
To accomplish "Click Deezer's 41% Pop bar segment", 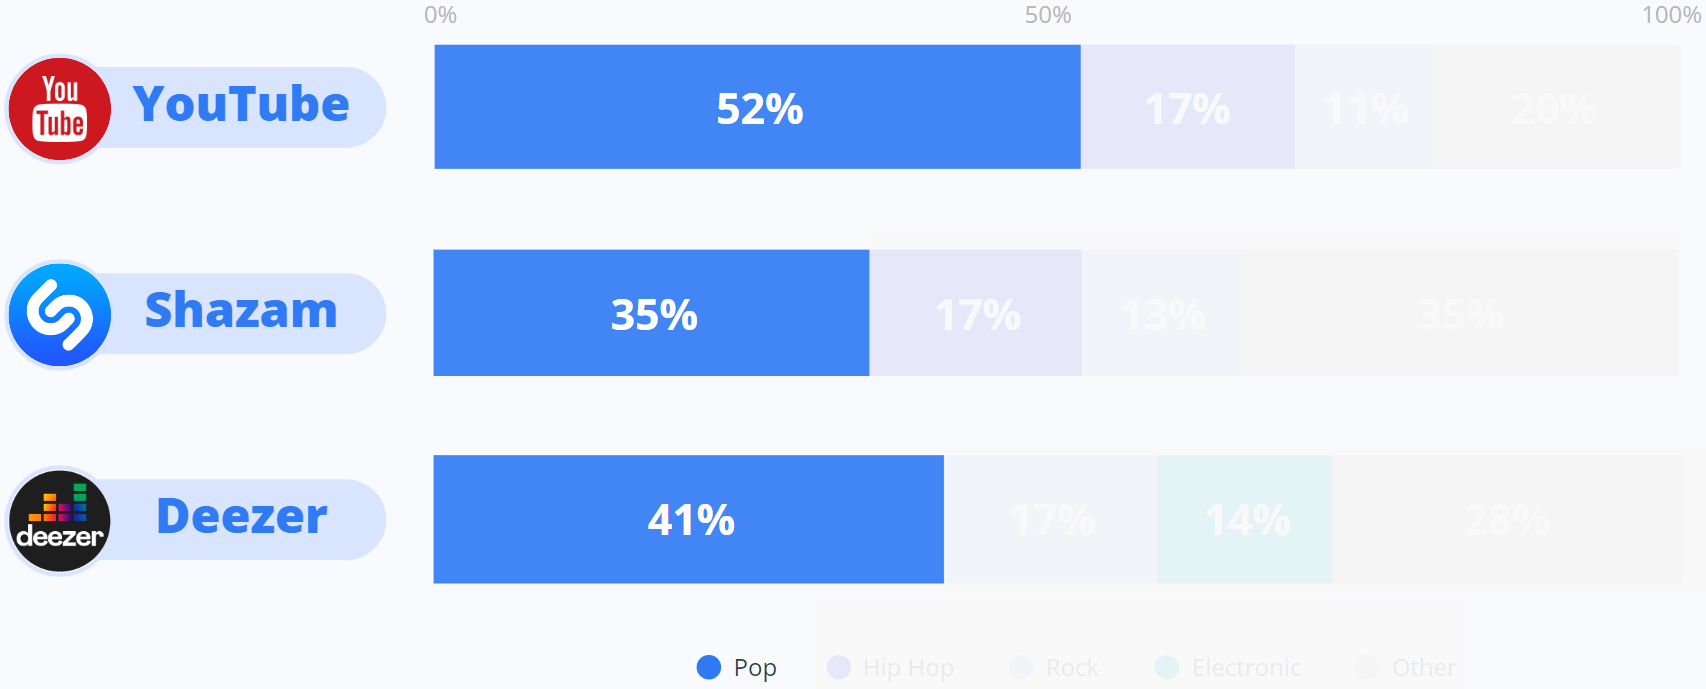I will tap(688, 519).
